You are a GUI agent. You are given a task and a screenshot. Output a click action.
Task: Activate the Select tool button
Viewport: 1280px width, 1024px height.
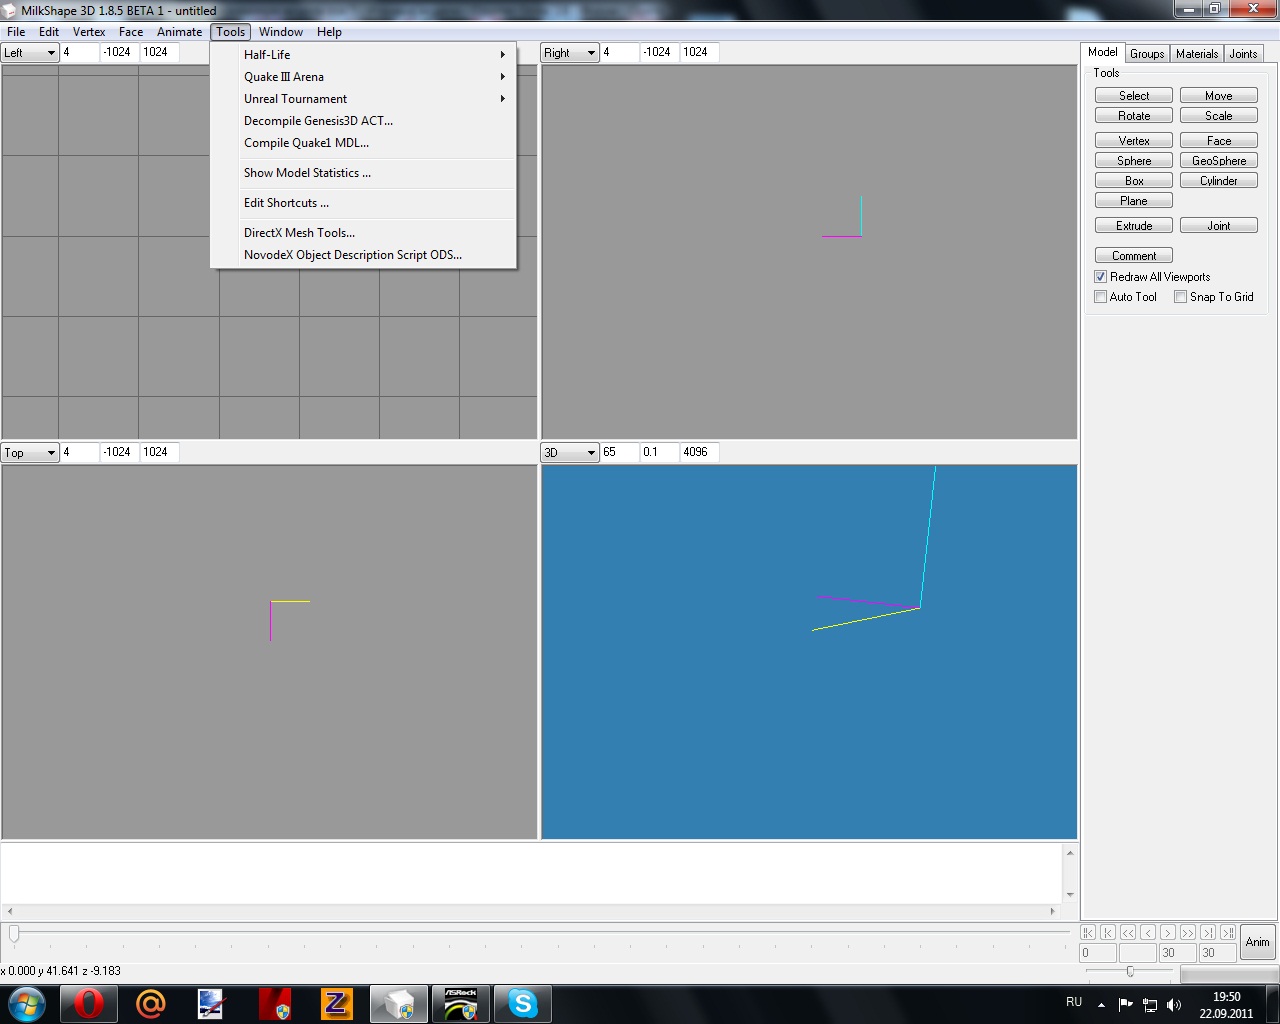(1134, 96)
